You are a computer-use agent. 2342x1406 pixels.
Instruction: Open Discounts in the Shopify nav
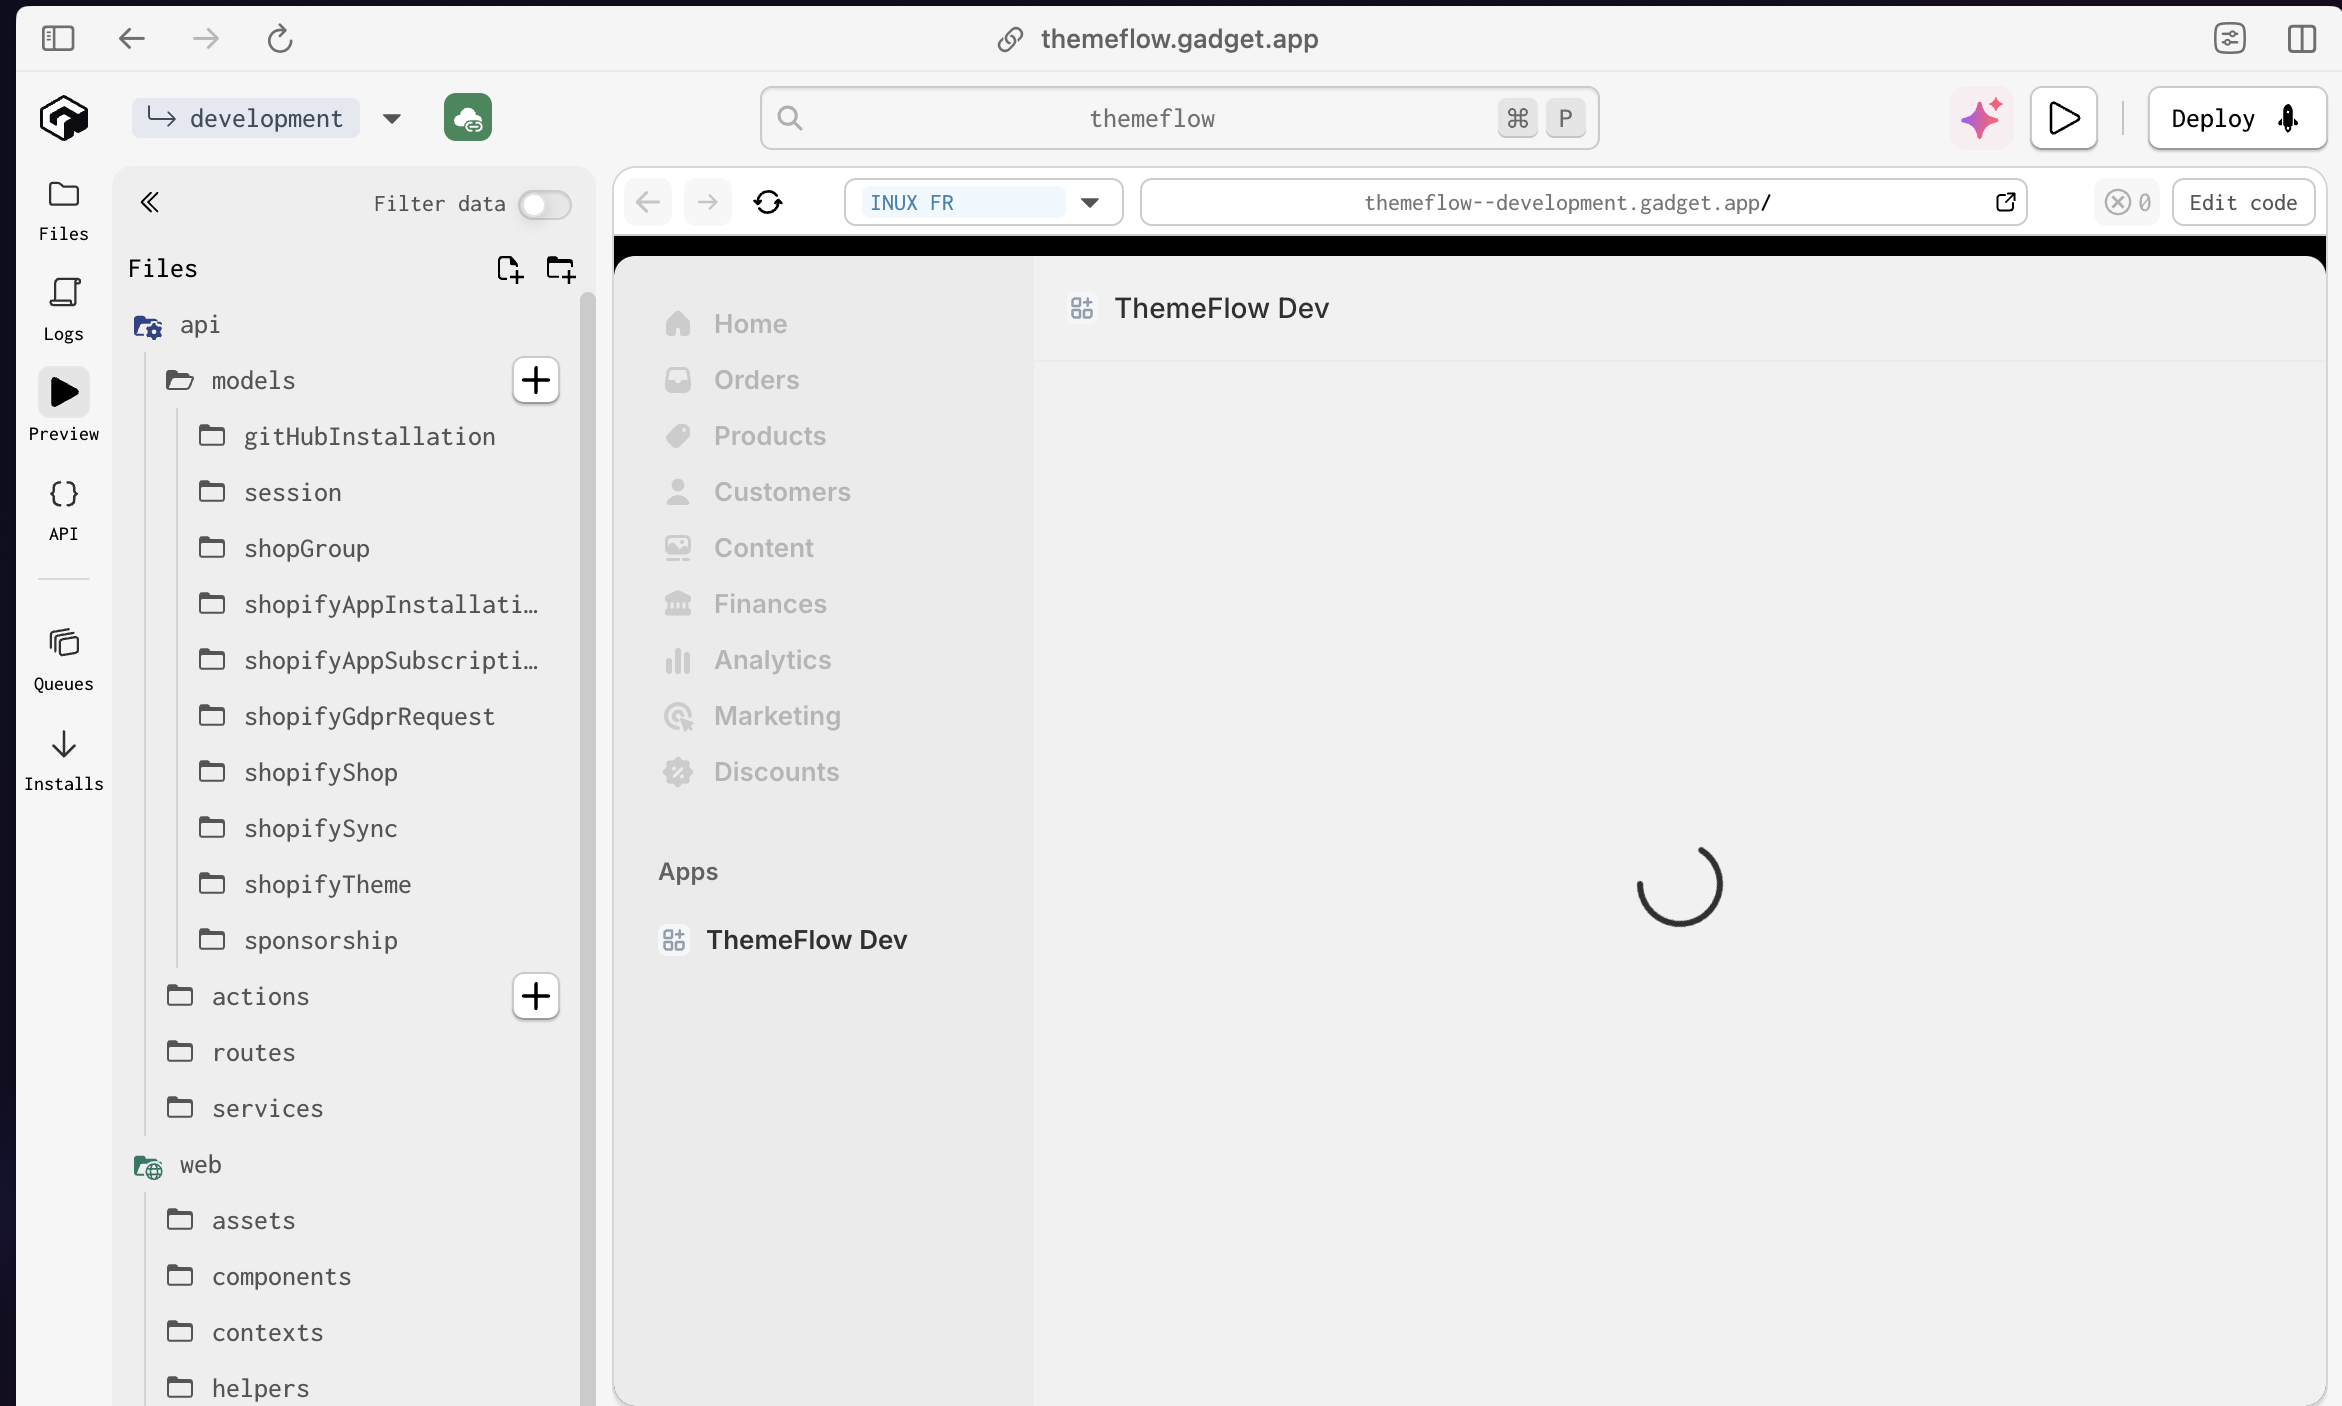tap(776, 772)
